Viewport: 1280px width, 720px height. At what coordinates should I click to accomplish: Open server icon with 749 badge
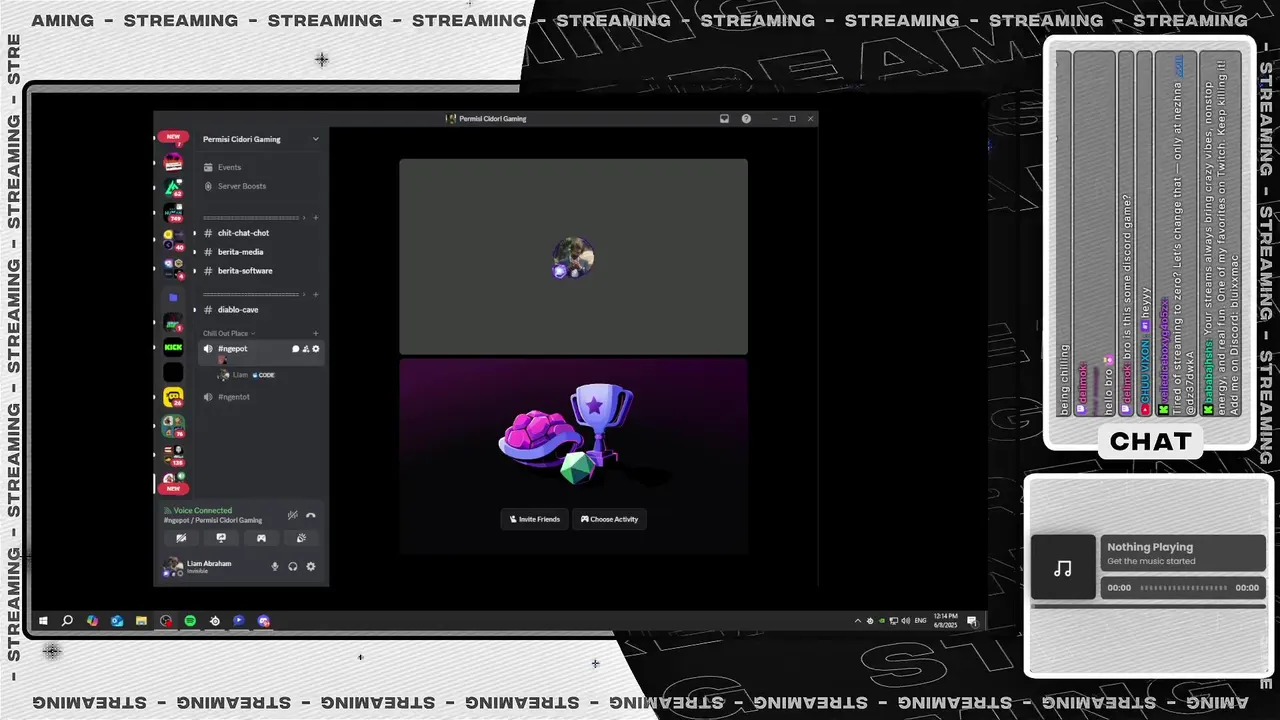pyautogui.click(x=173, y=212)
